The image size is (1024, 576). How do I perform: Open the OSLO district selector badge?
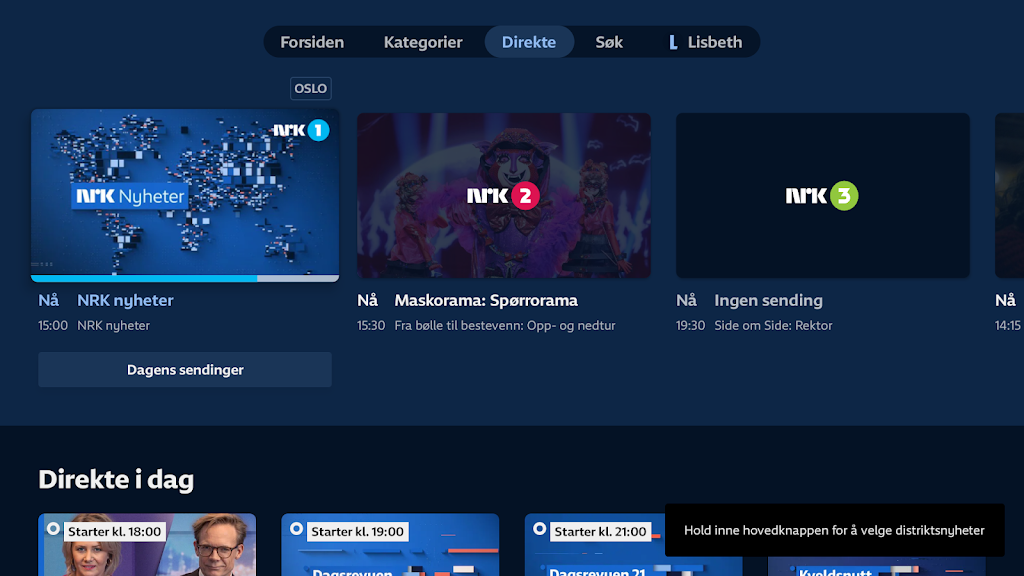click(310, 88)
